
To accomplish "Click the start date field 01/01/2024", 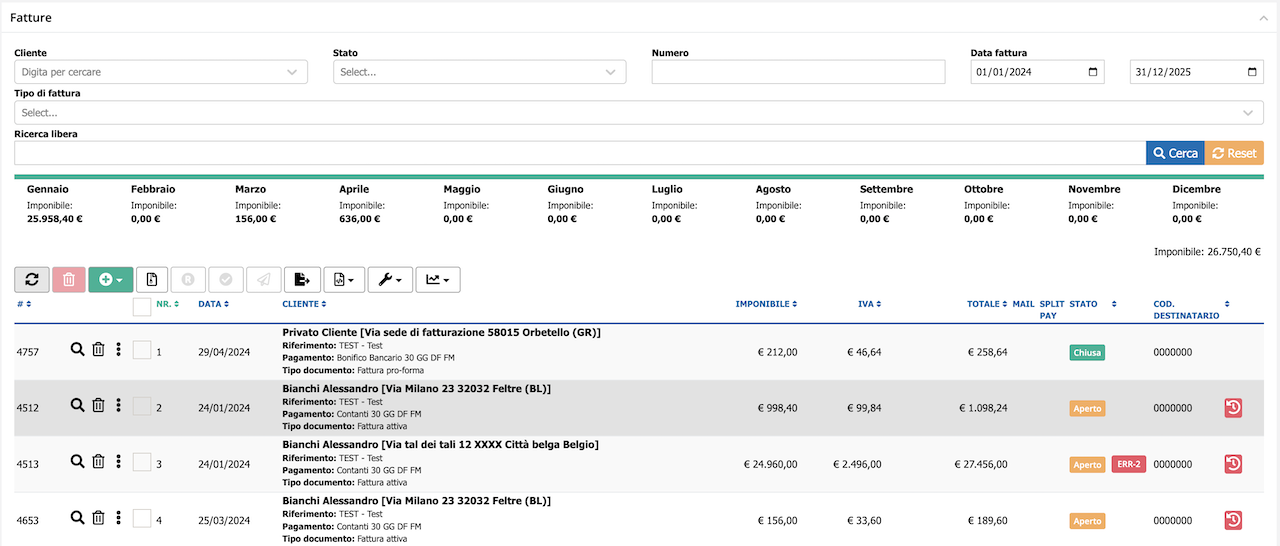I will tap(1037, 72).
